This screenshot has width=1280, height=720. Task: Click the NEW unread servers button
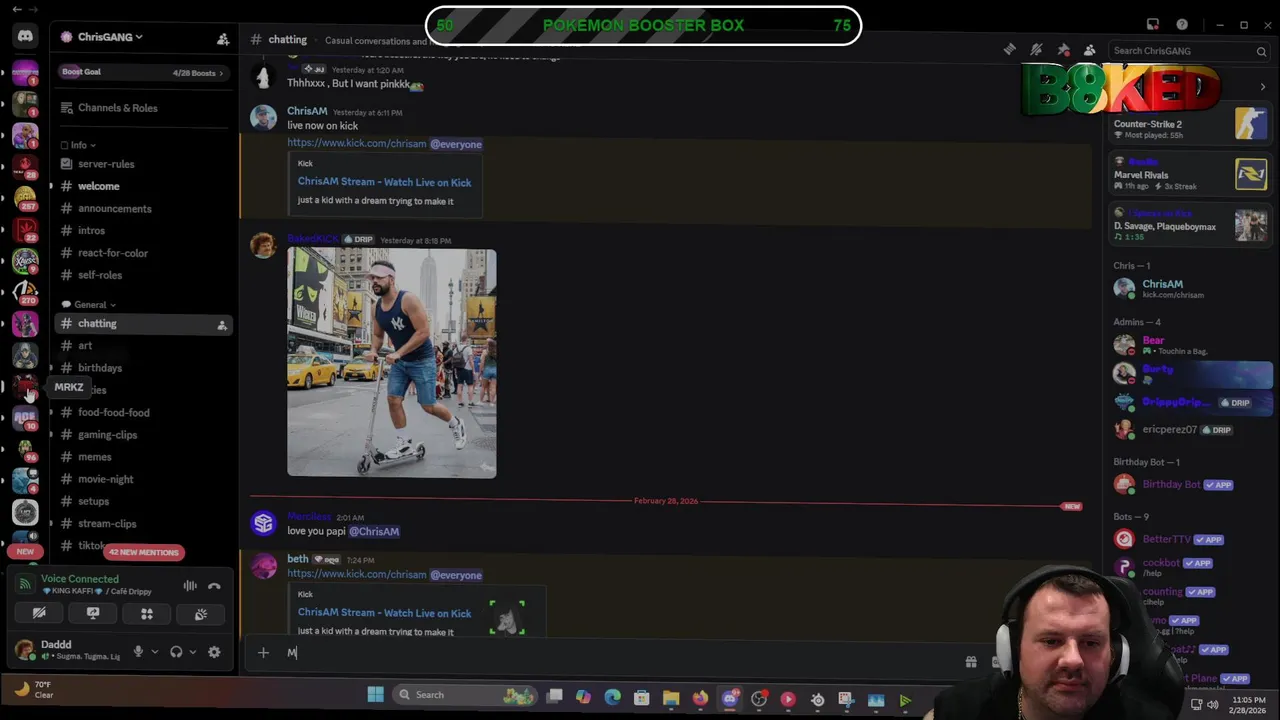click(x=25, y=551)
